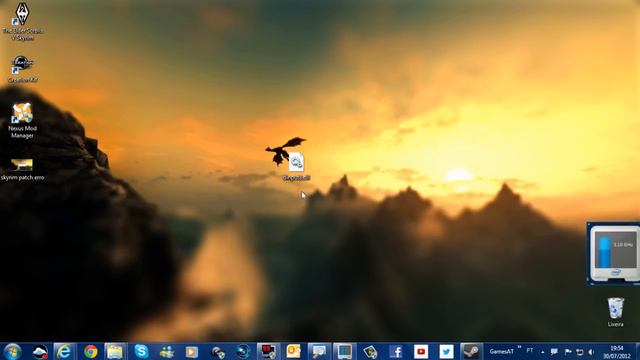Select the dll file icon near the dragon
Viewport: 640px width, 360px height.
pos(296,167)
